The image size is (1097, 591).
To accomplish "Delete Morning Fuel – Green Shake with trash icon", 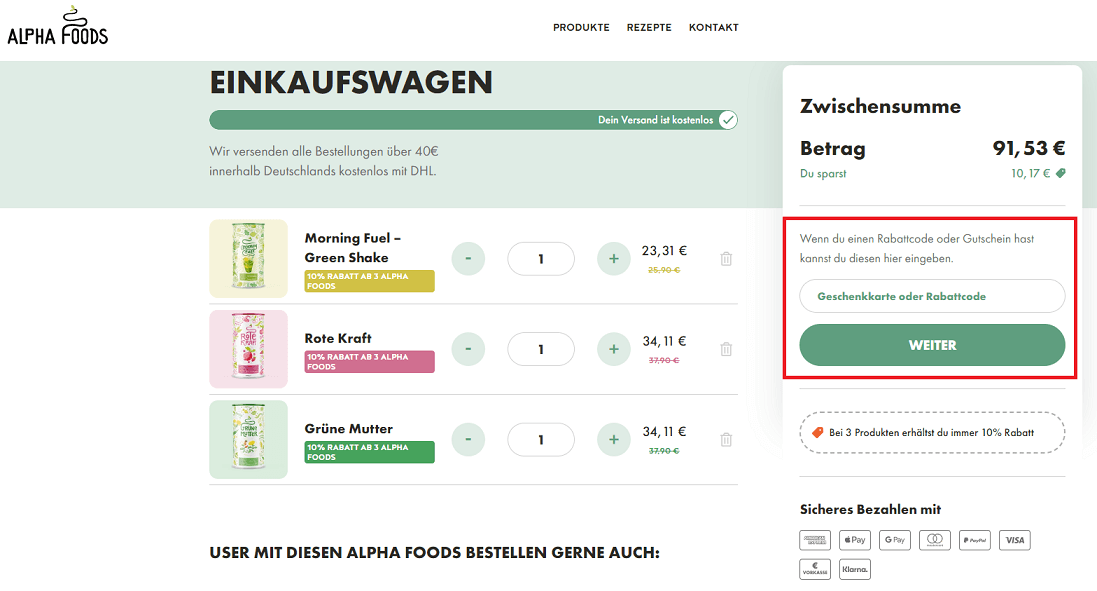I will pos(726,259).
